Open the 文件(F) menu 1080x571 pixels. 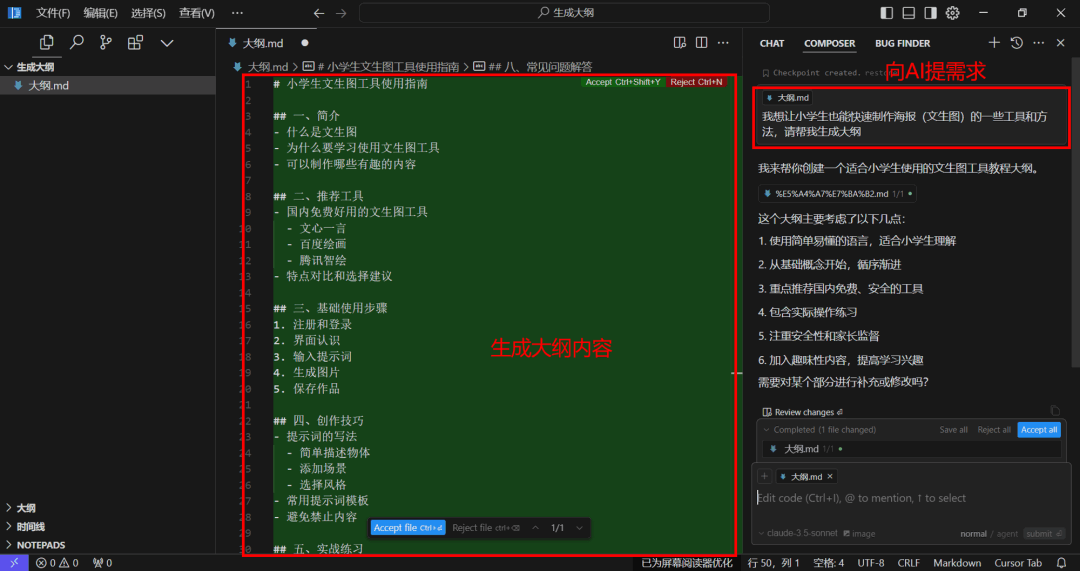coord(53,12)
